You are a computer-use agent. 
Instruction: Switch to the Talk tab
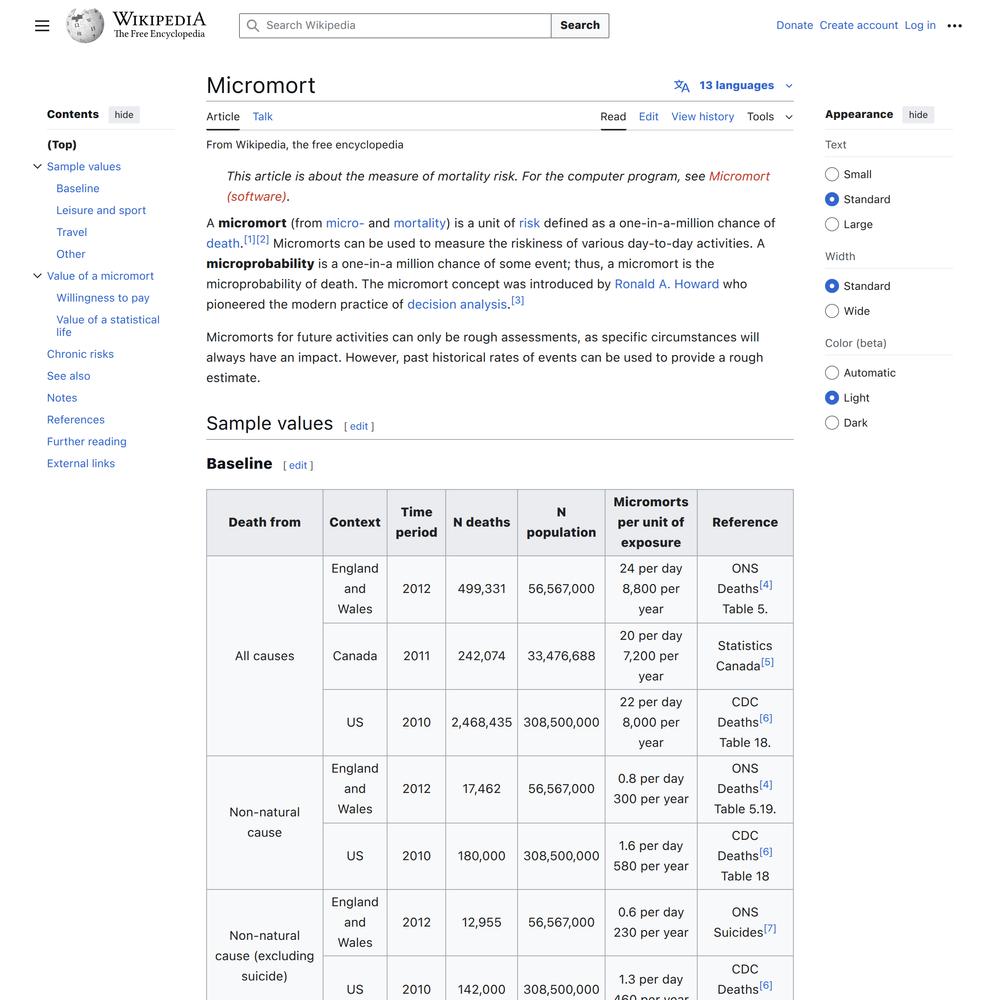[x=262, y=117]
